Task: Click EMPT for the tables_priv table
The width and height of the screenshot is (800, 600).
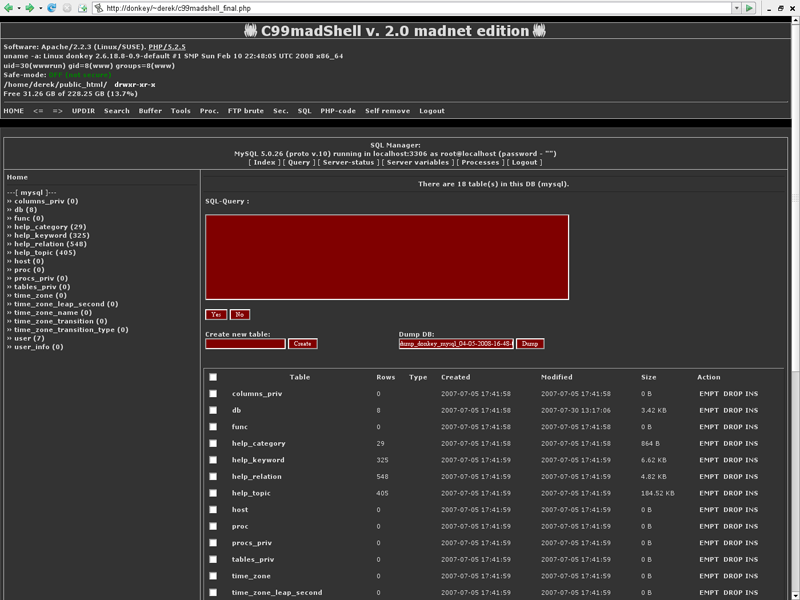Action: tap(709, 560)
